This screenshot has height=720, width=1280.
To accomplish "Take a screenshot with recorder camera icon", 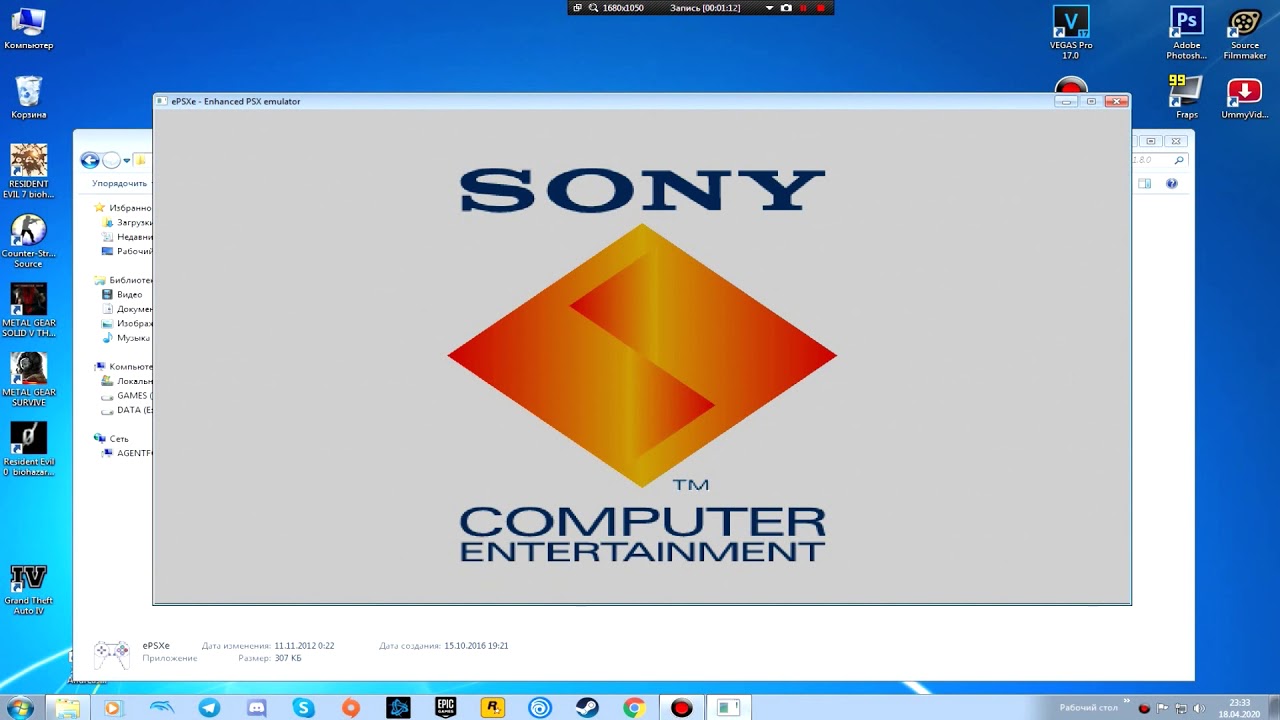I will pos(786,8).
